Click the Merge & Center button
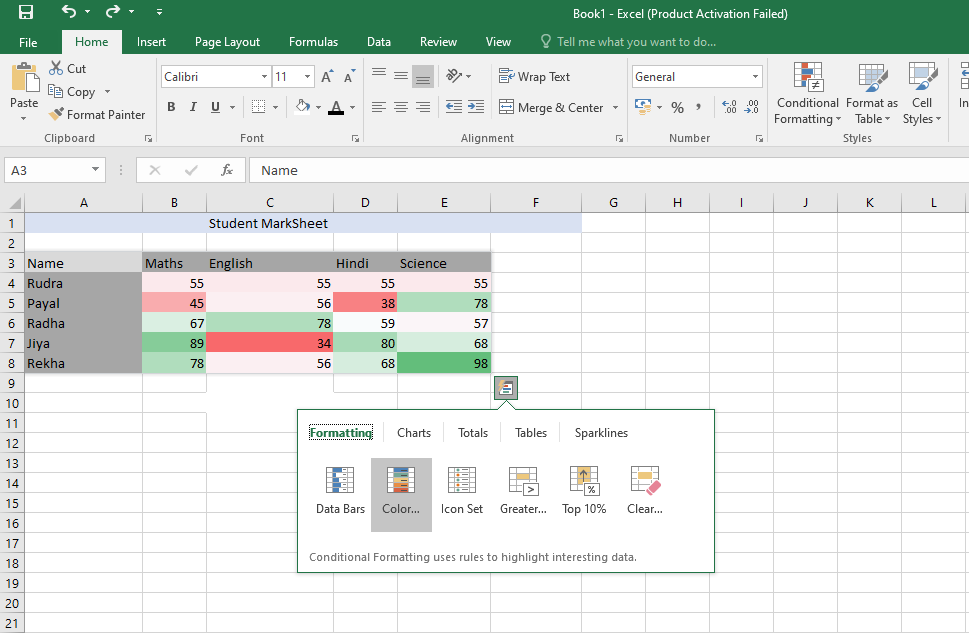Image resolution: width=969 pixels, height=633 pixels. [551, 107]
